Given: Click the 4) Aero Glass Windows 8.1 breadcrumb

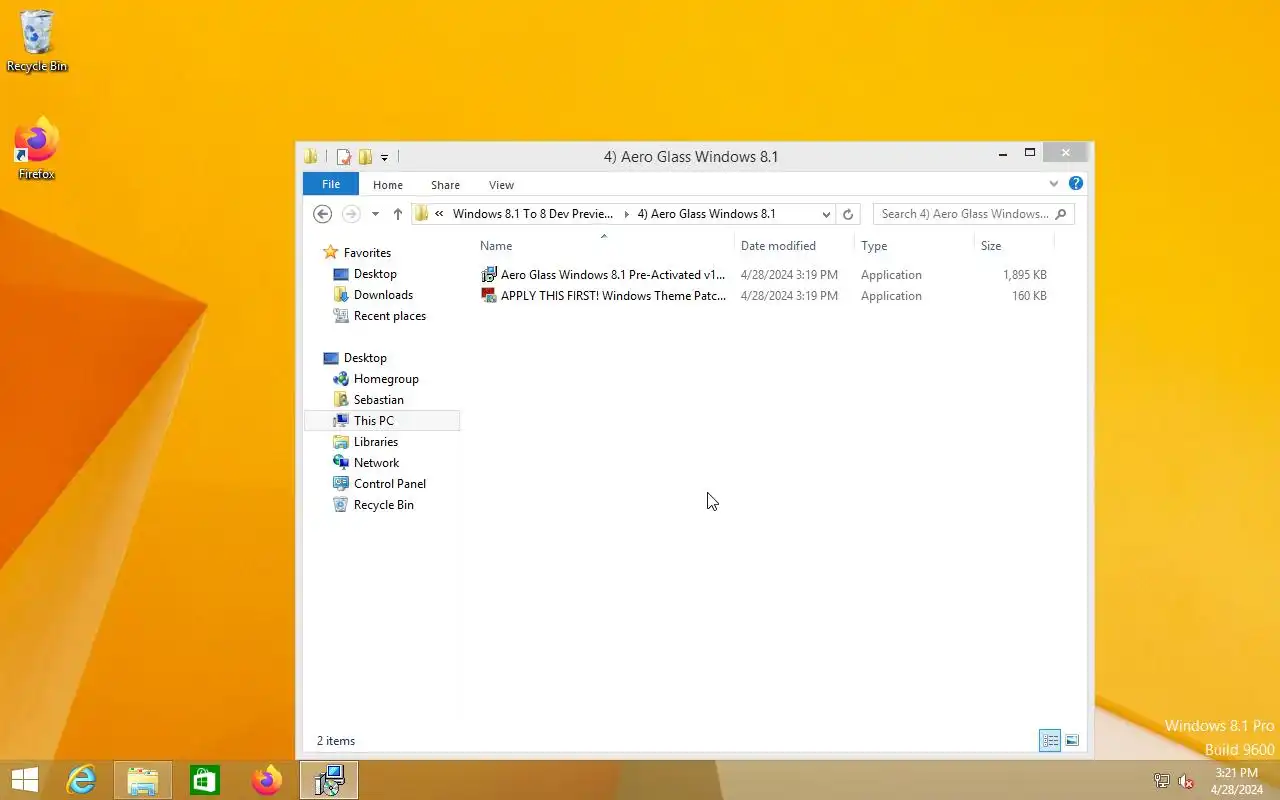Looking at the screenshot, I should (706, 214).
